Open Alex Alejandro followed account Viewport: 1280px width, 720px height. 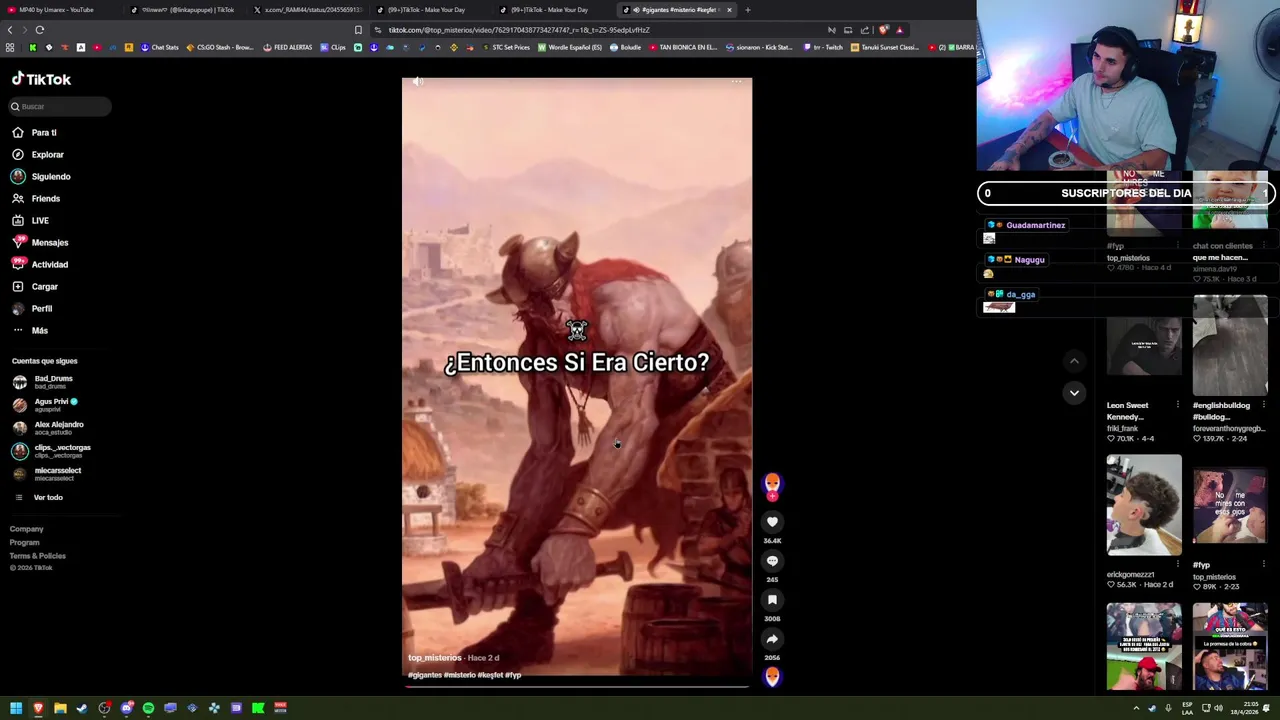pyautogui.click(x=58, y=427)
